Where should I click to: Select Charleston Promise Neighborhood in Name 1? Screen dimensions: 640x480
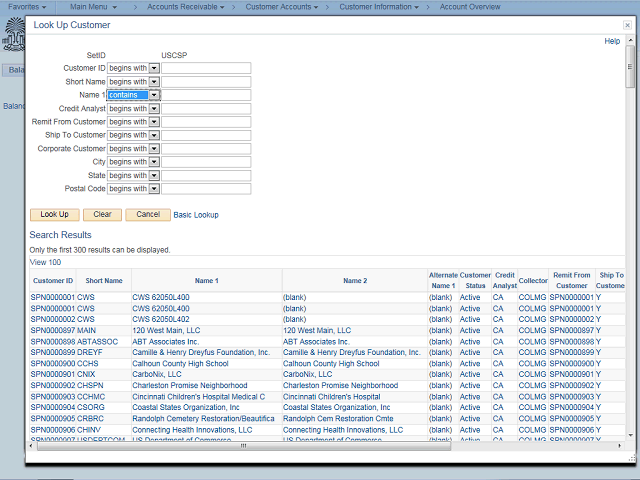189,385
